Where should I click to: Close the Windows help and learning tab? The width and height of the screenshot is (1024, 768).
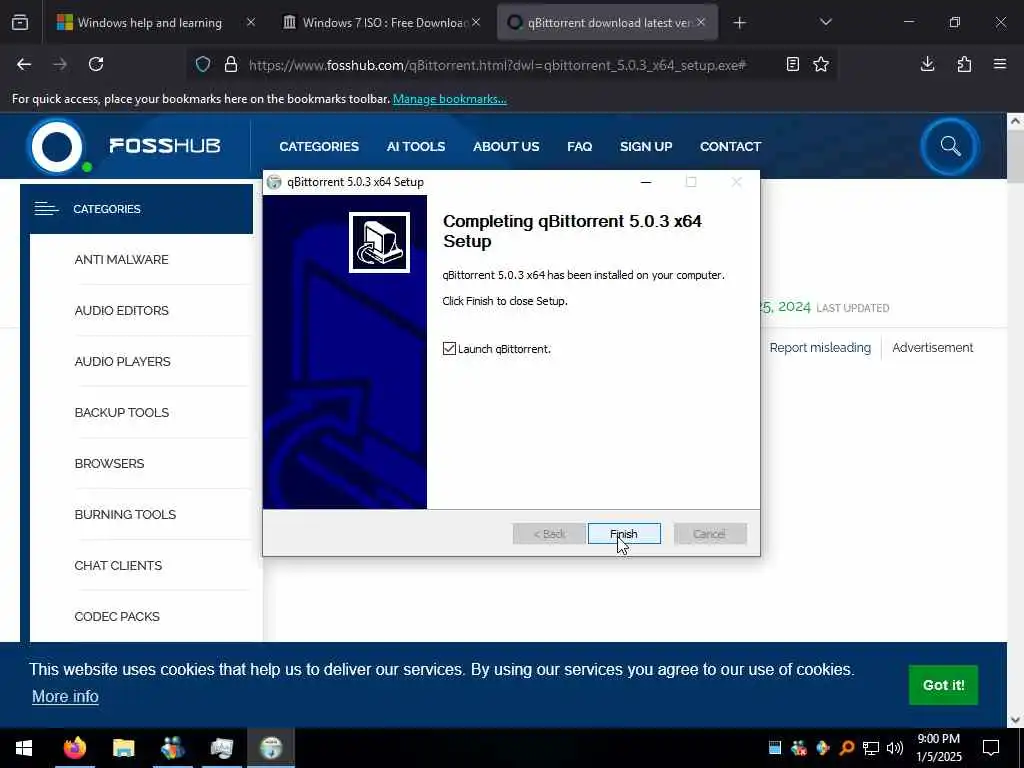pyautogui.click(x=251, y=23)
